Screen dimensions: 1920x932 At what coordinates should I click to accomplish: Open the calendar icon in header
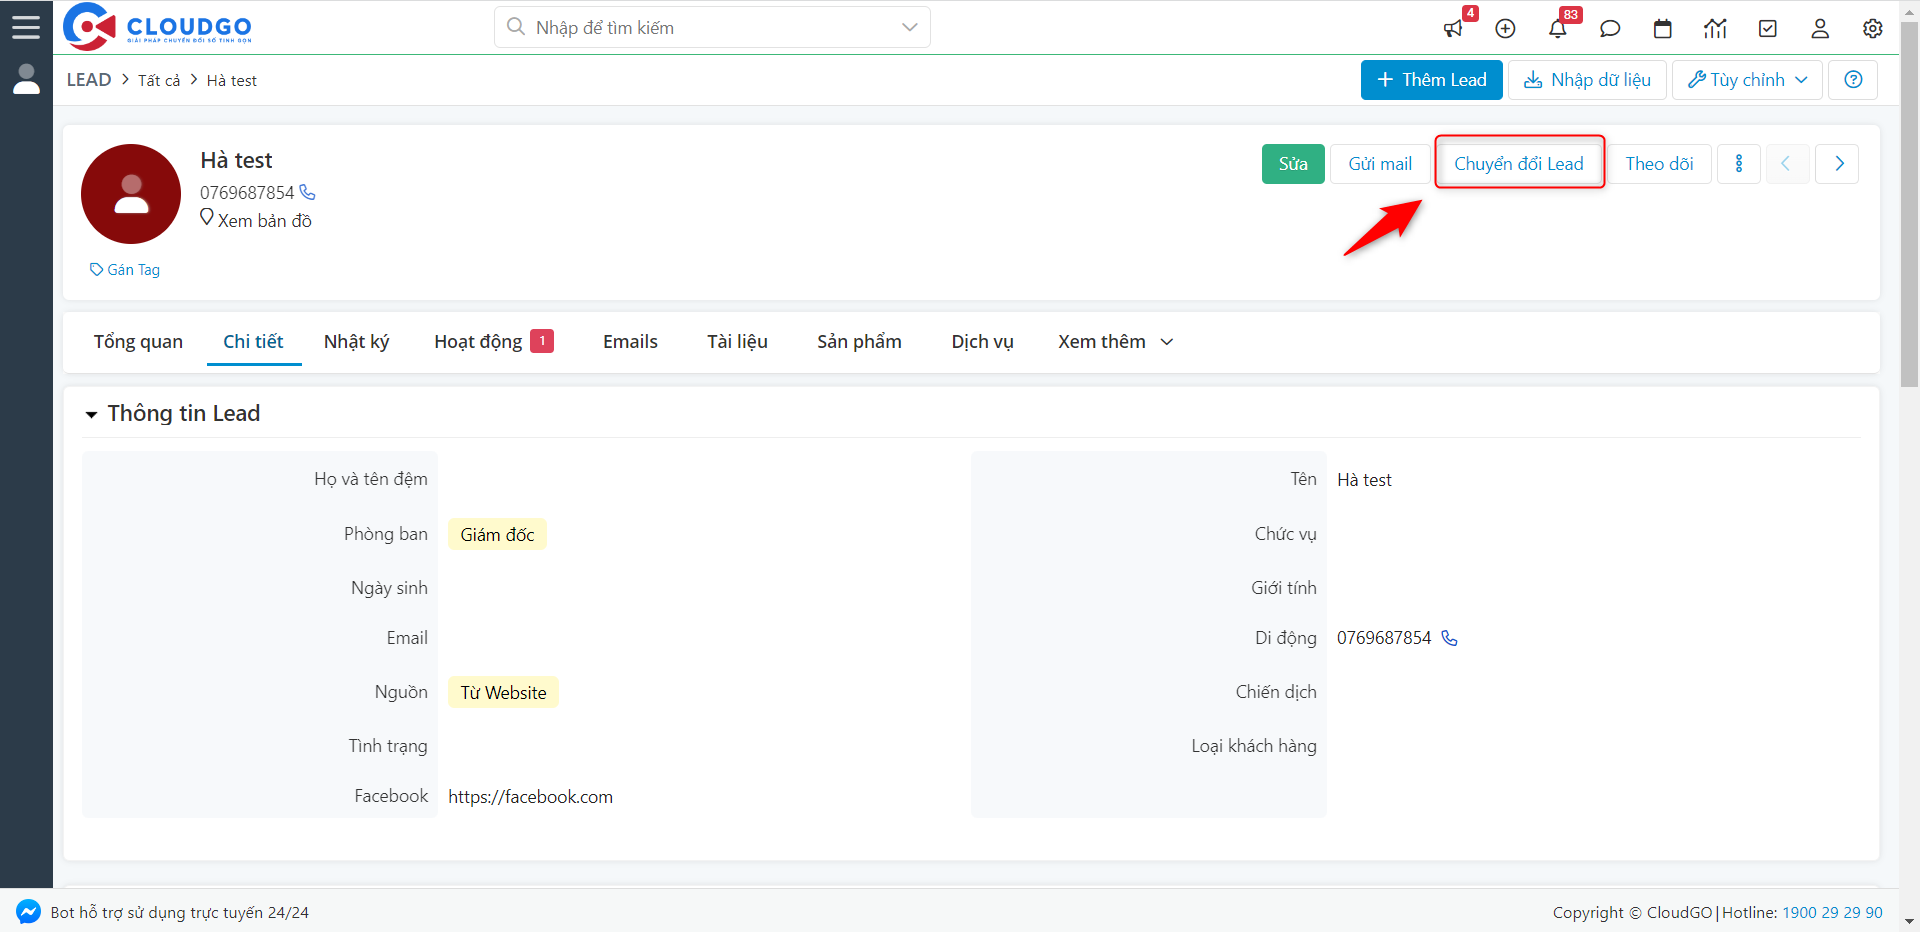pos(1662,29)
